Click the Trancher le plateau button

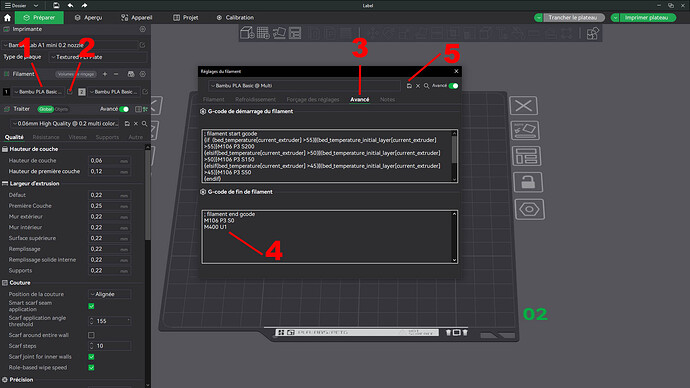[573, 18]
